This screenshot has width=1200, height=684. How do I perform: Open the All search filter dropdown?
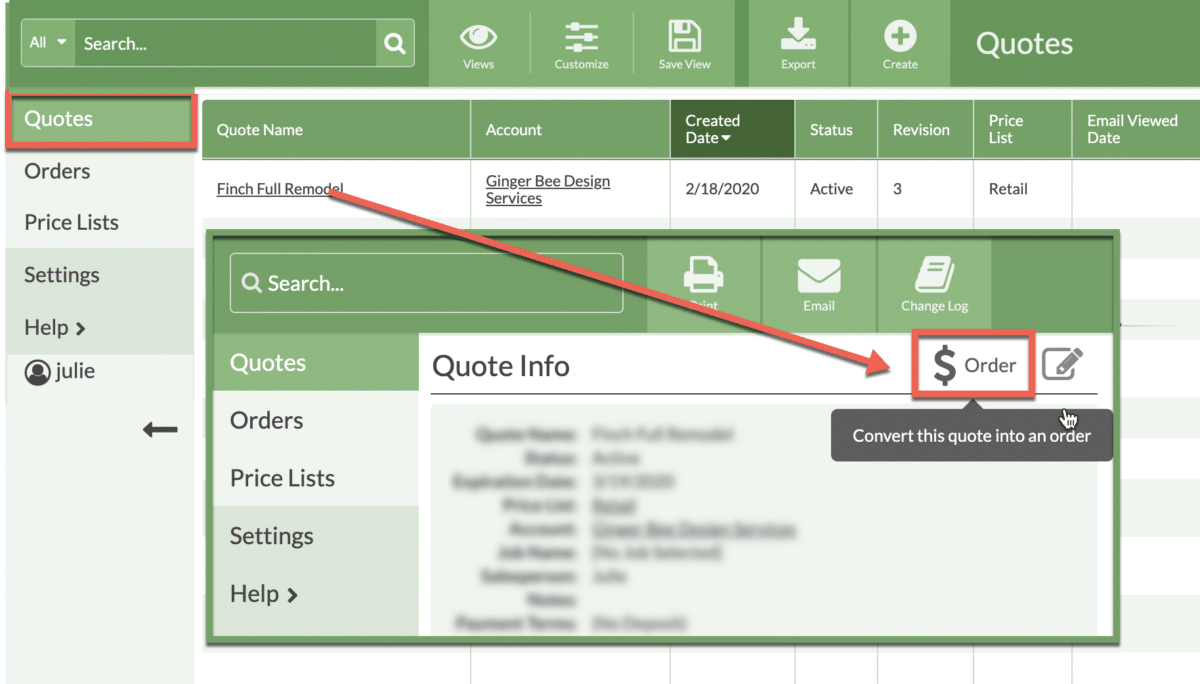48,43
